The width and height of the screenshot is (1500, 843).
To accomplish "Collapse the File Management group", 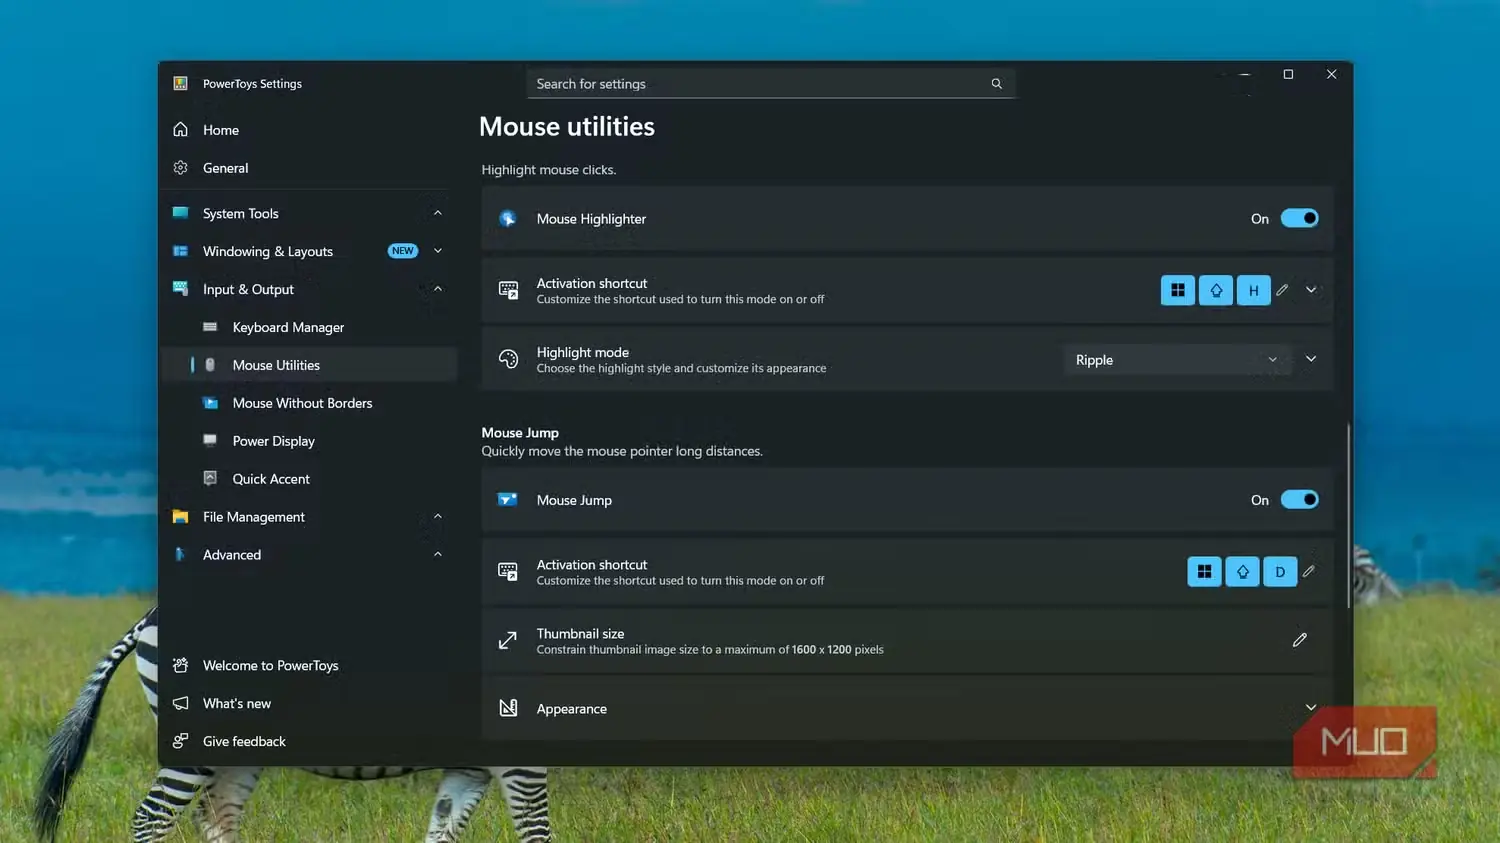I will [438, 516].
